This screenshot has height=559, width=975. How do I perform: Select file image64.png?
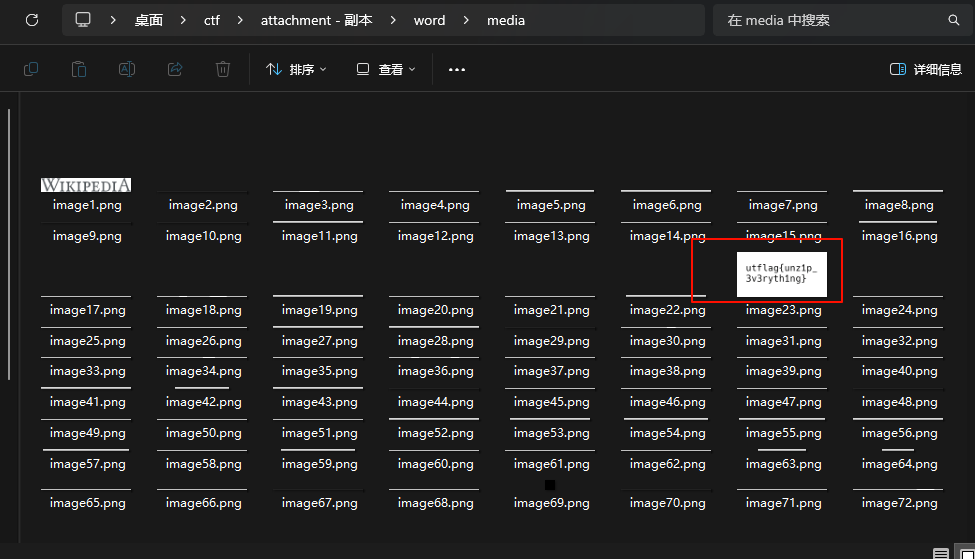click(x=899, y=464)
